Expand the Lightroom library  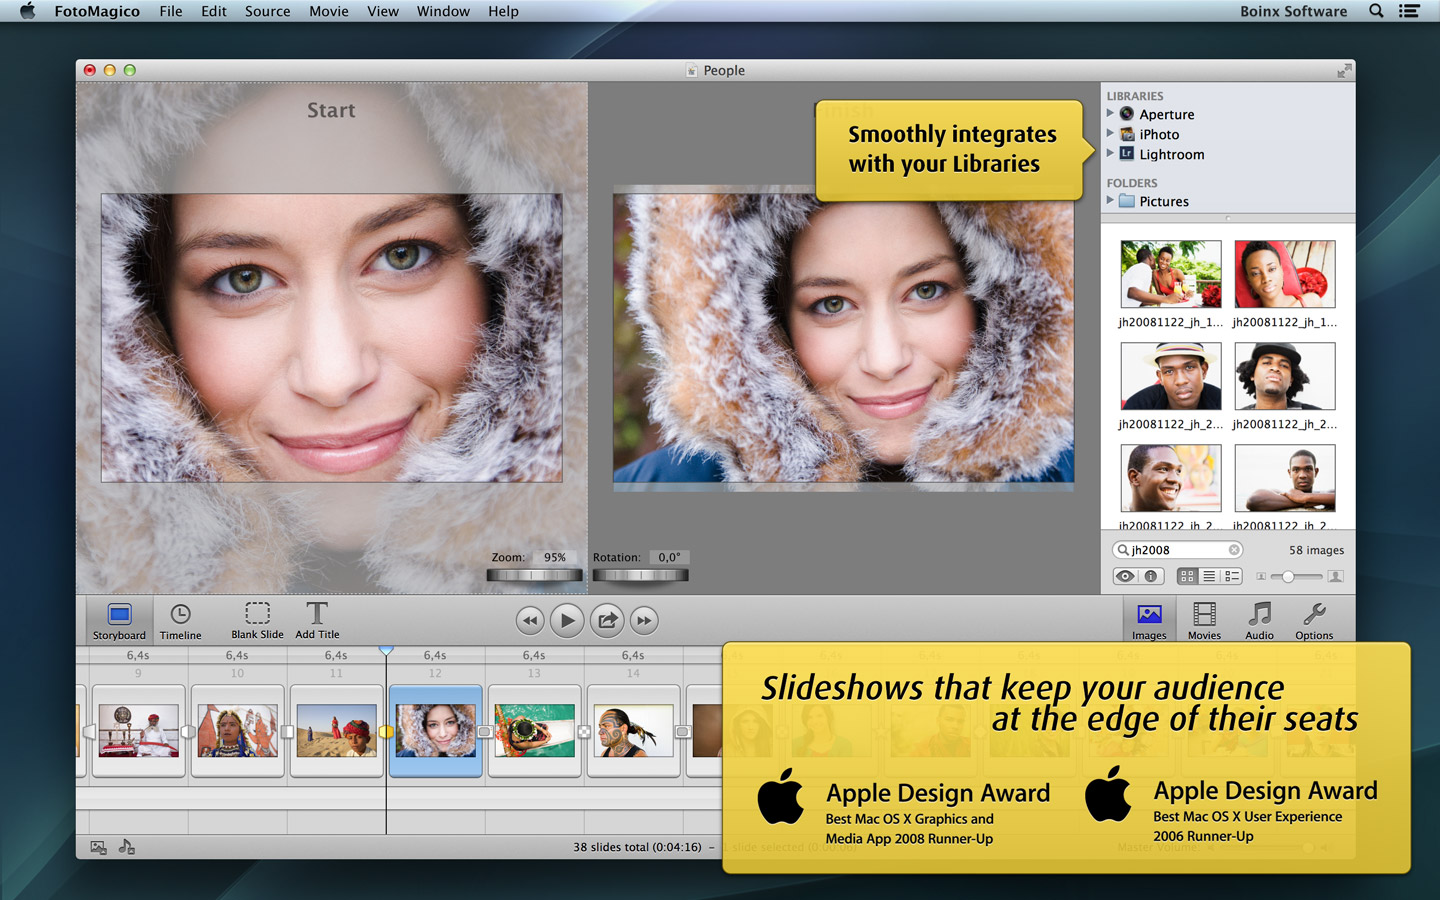[x=1110, y=154]
